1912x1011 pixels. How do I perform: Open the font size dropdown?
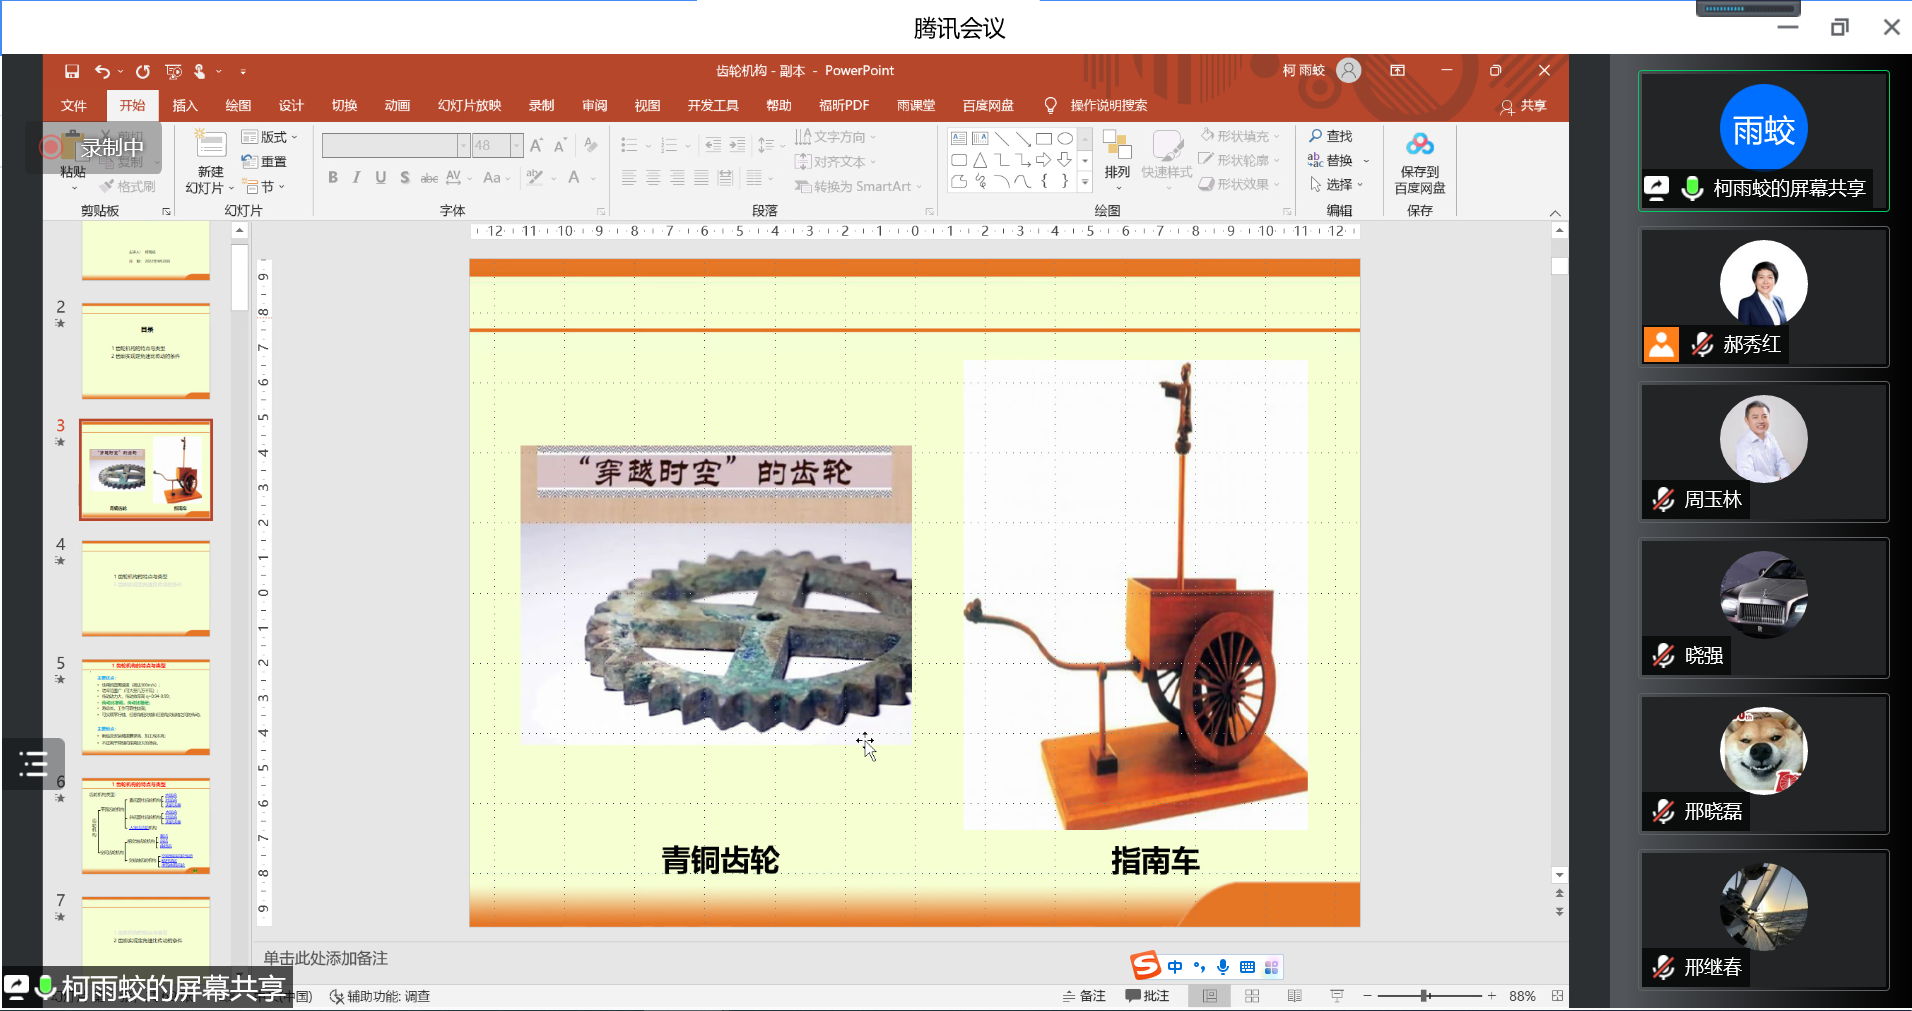click(x=517, y=146)
